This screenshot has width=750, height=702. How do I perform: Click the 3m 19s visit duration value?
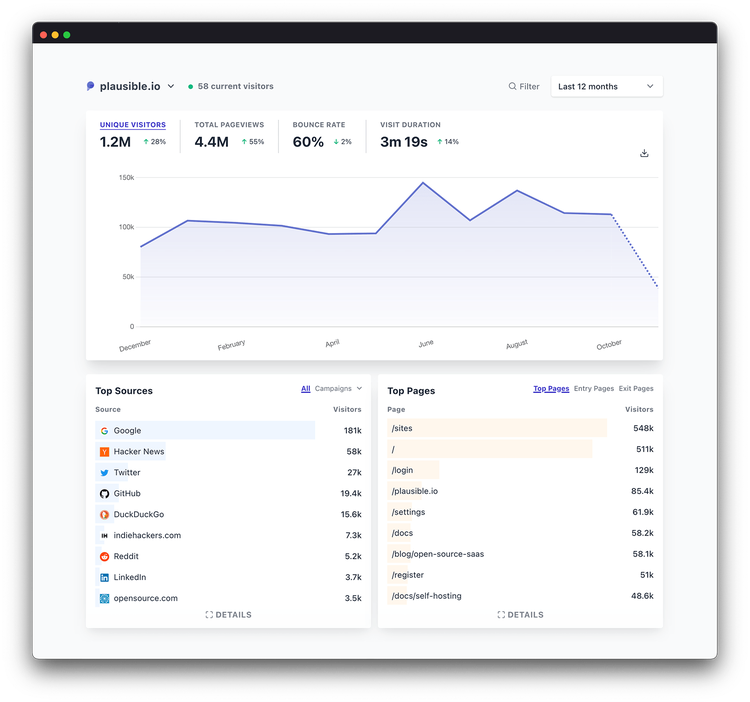(404, 142)
